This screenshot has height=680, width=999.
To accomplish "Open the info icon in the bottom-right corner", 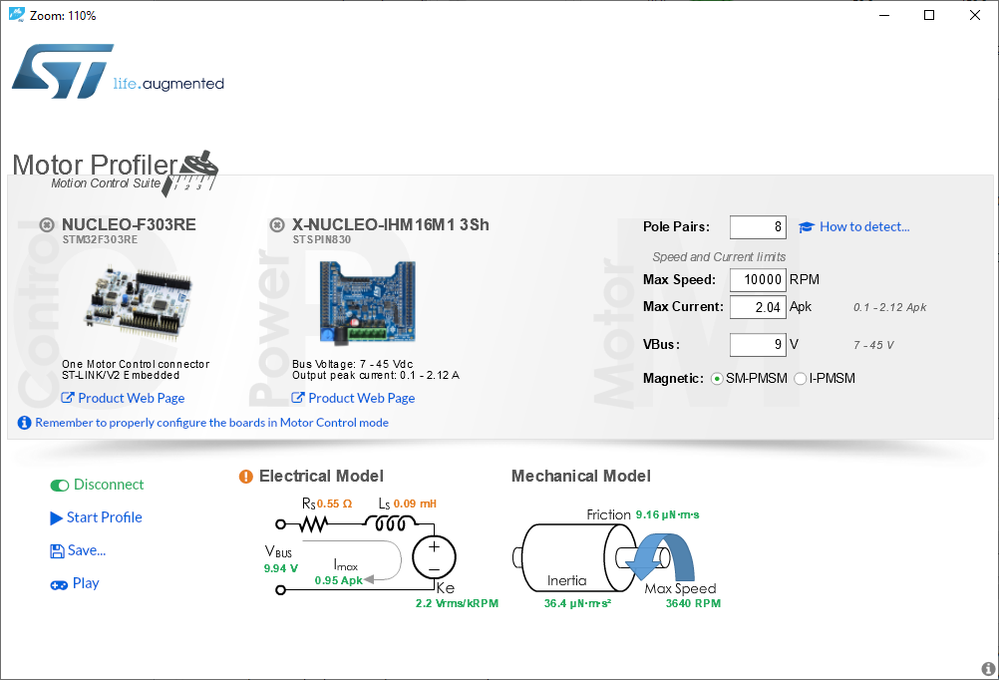I will point(988,669).
